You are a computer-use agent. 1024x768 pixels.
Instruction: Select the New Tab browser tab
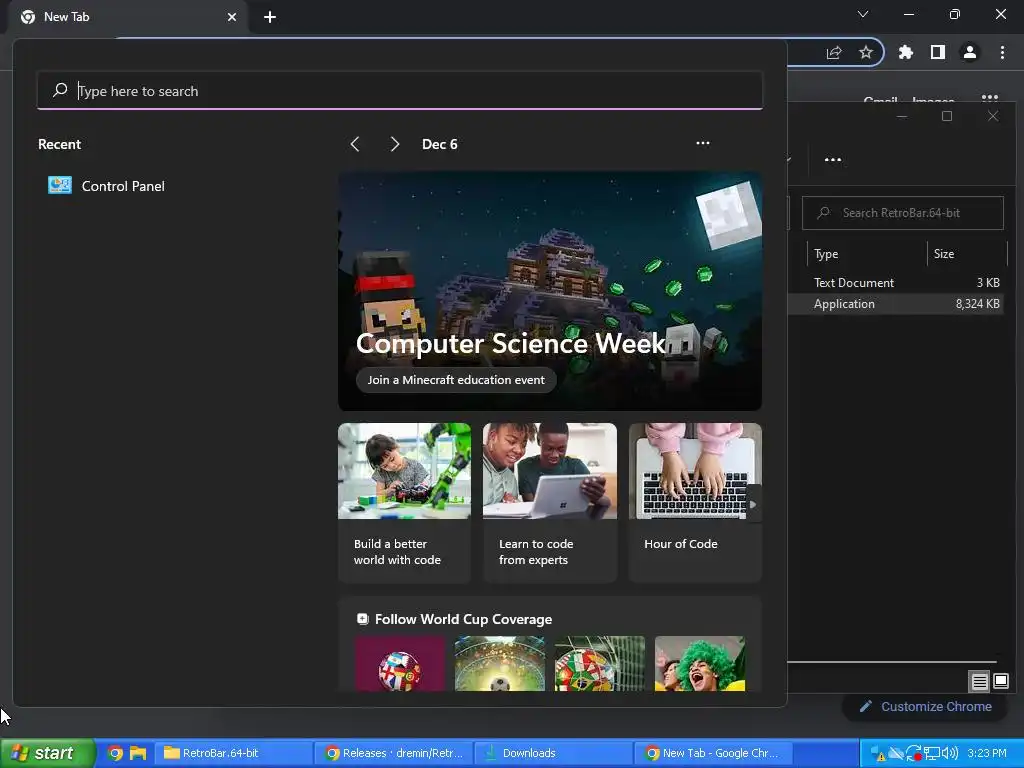click(129, 17)
